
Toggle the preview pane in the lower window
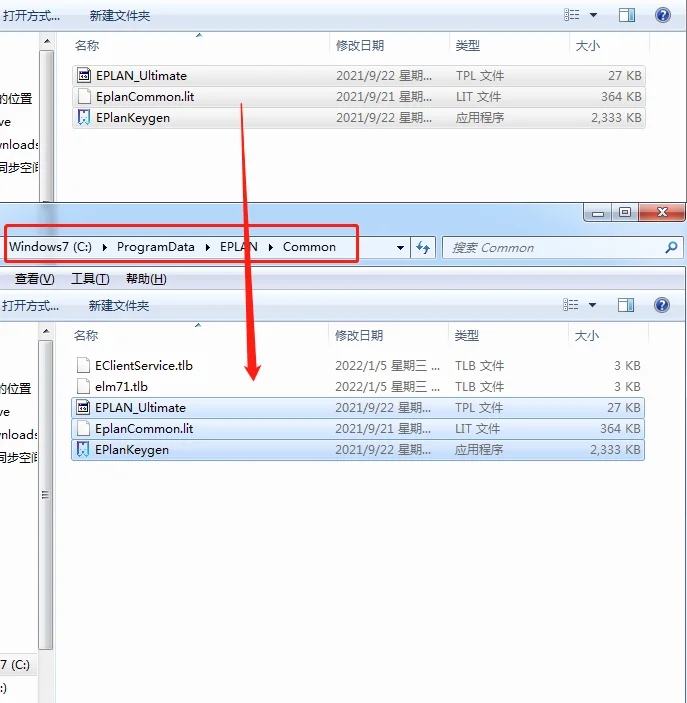pos(627,305)
